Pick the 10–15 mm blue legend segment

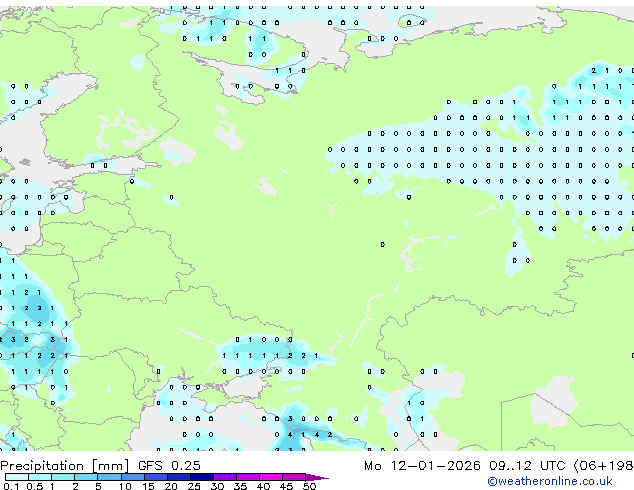point(132,477)
